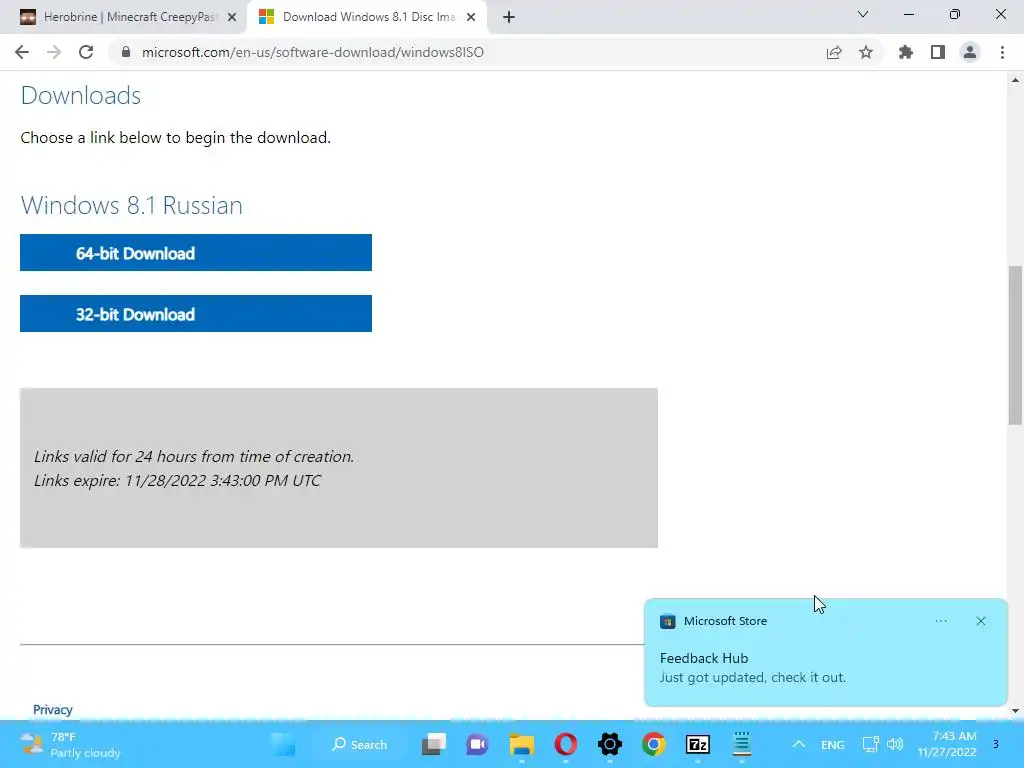The width and height of the screenshot is (1024, 768).
Task: Open the Chrome extensions puzzle icon
Action: tap(906, 52)
